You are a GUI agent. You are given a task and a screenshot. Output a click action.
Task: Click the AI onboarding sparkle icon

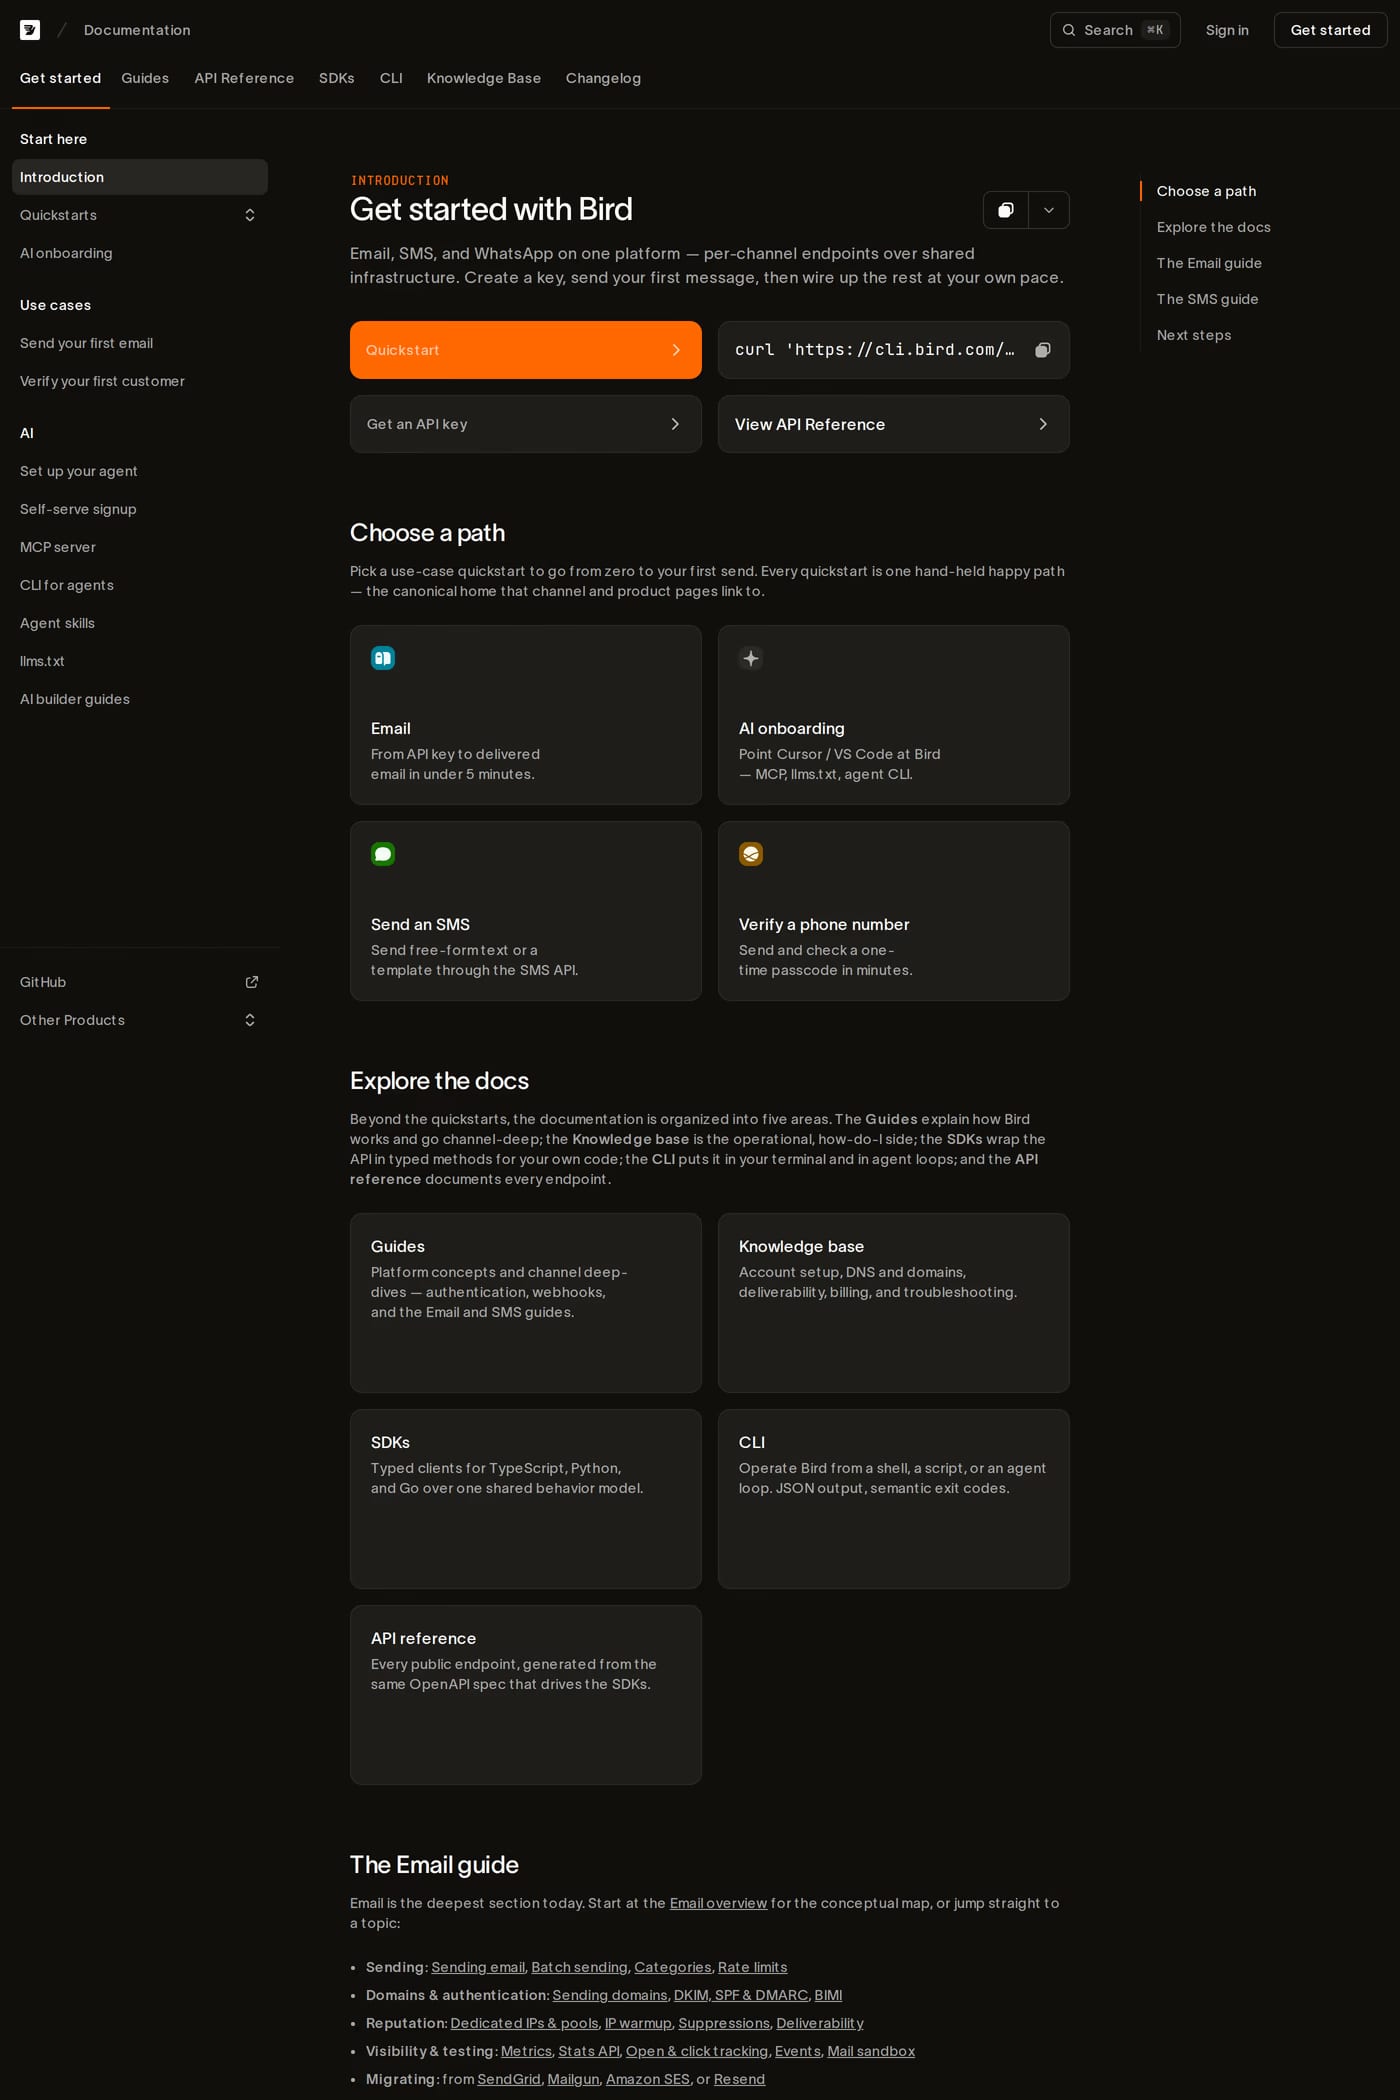[751, 658]
